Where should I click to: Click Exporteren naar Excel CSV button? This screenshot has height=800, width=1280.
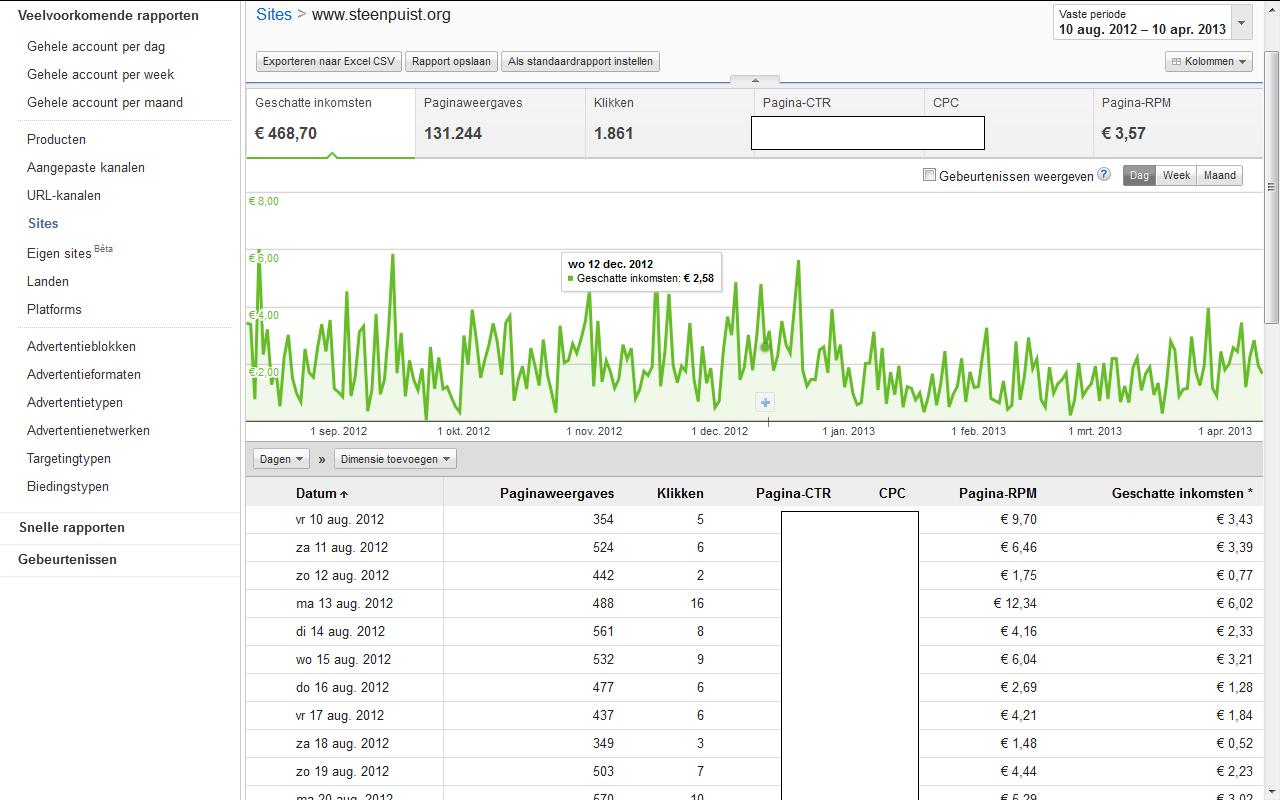328,61
